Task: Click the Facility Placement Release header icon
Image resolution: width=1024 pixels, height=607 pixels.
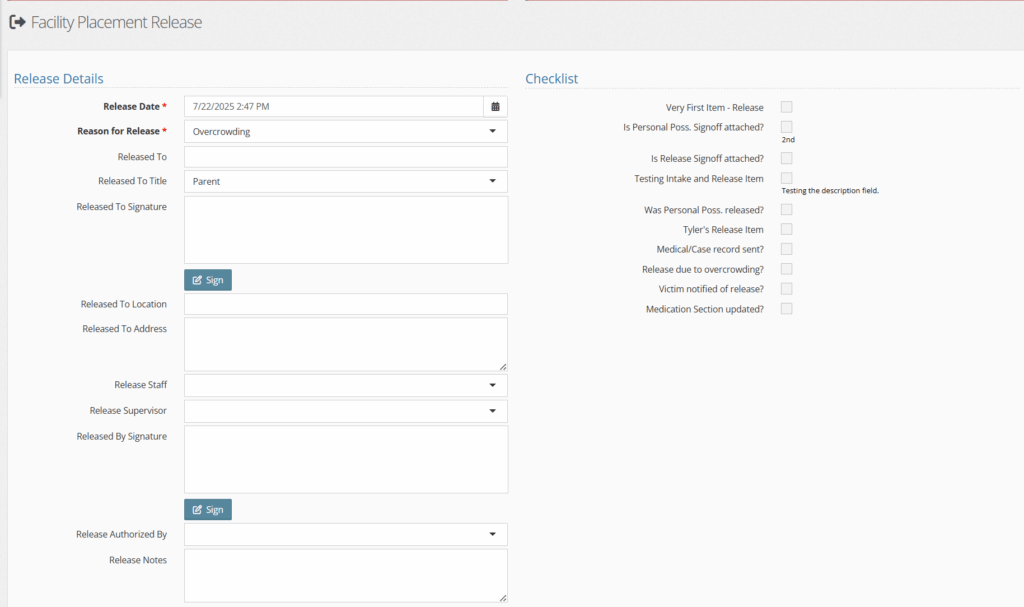Action: pos(18,22)
